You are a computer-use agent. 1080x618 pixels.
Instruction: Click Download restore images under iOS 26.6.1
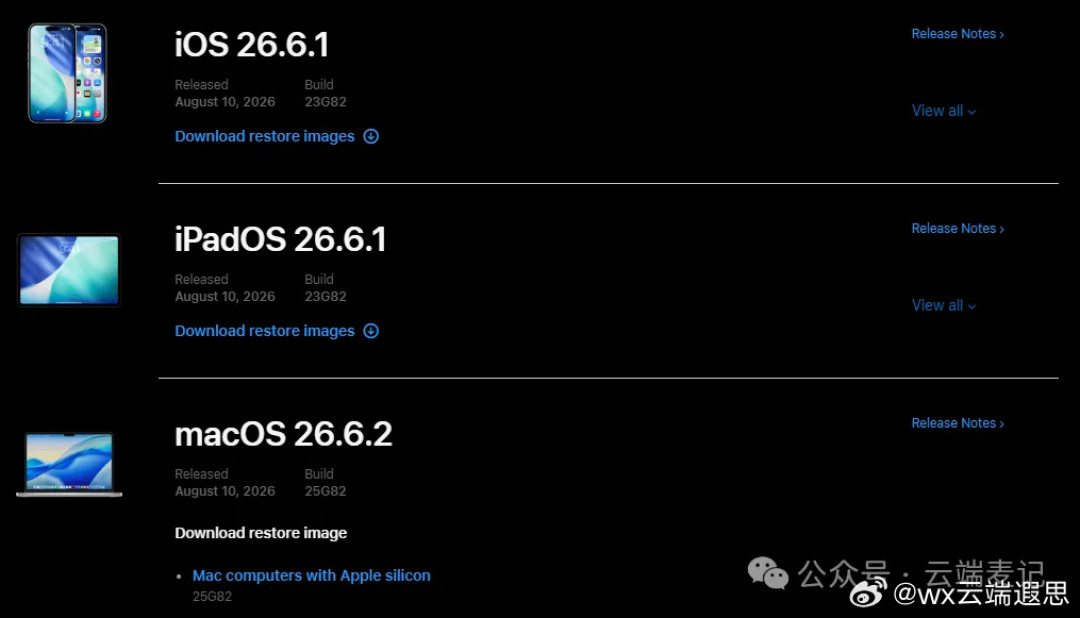click(x=264, y=136)
